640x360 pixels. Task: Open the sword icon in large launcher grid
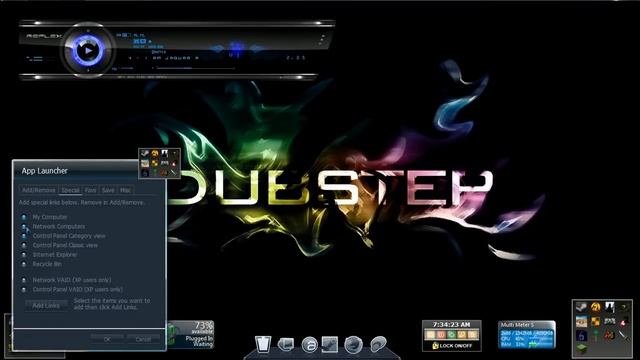click(x=623, y=336)
